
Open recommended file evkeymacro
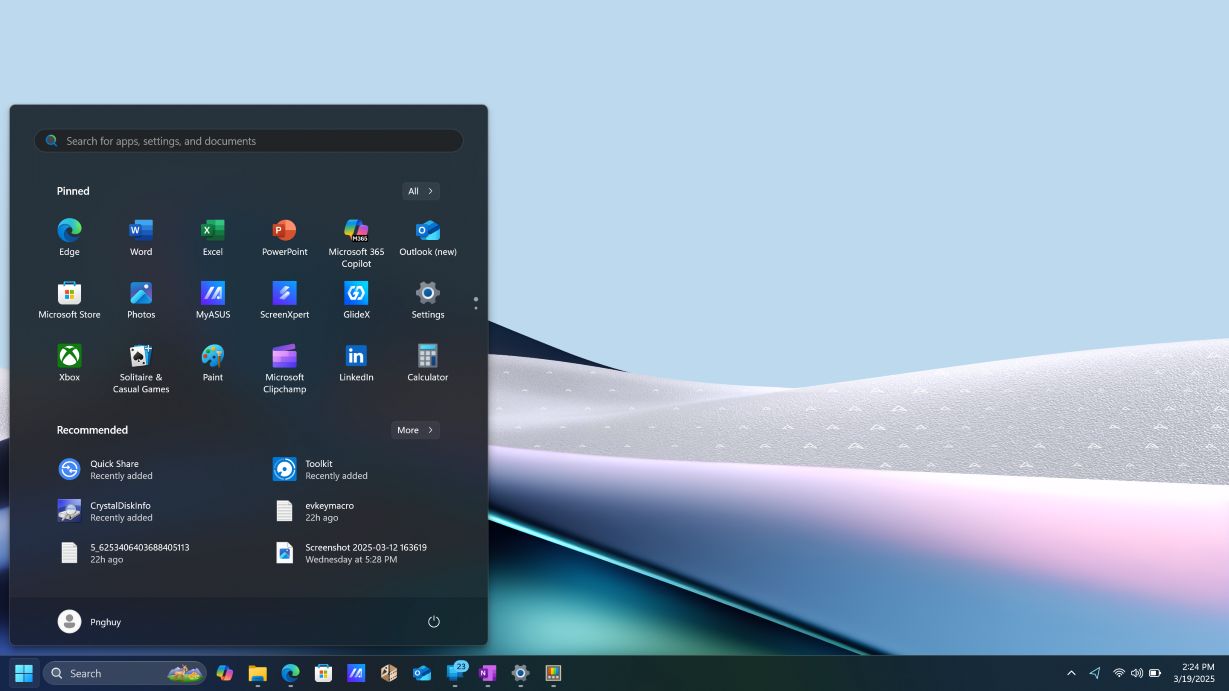[329, 511]
